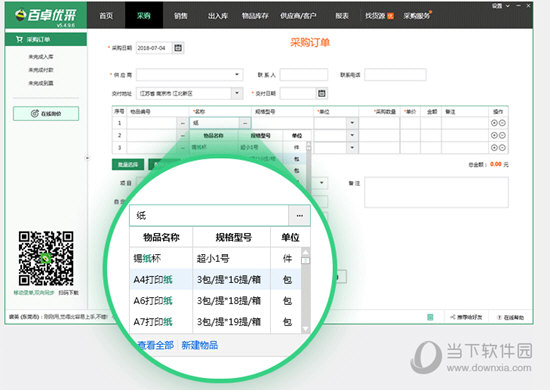Image resolution: width=550 pixels, height=390 pixels.
Task: Open the 找货源 tab
Action: (379, 16)
